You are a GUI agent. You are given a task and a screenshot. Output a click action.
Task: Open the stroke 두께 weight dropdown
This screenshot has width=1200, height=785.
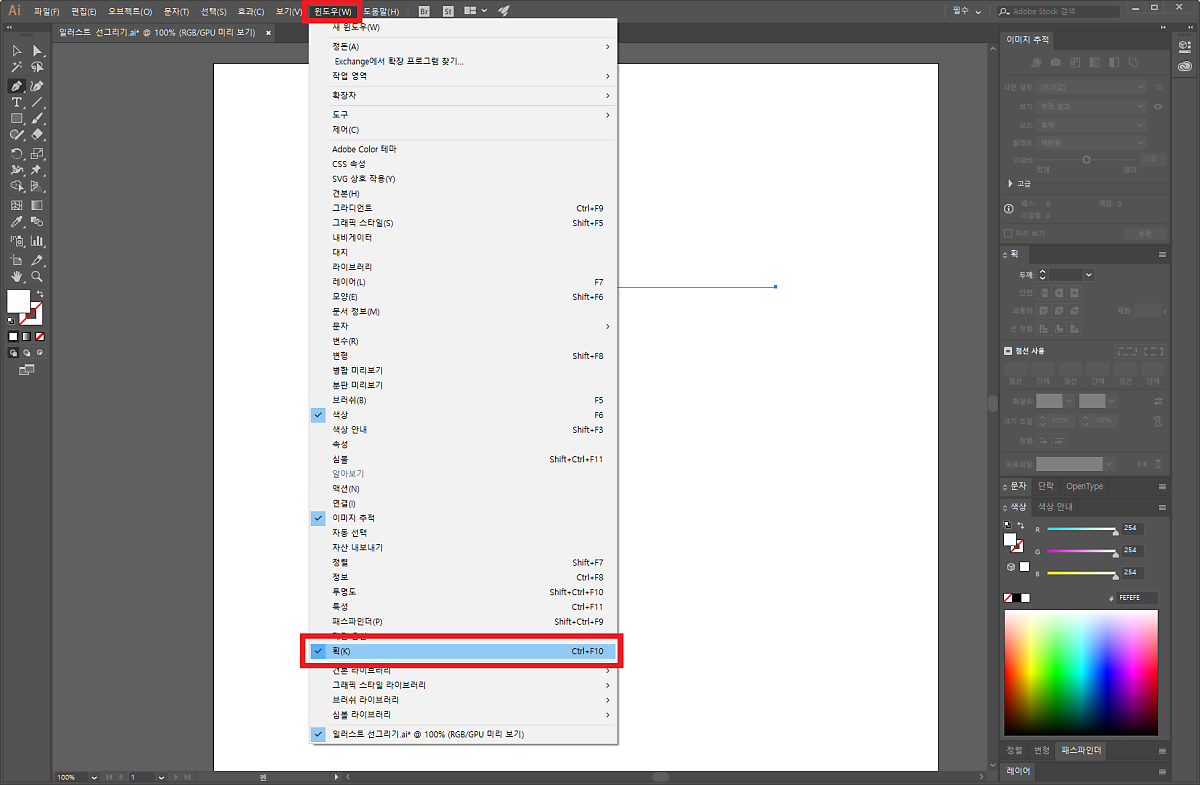pyautogui.click(x=1088, y=275)
